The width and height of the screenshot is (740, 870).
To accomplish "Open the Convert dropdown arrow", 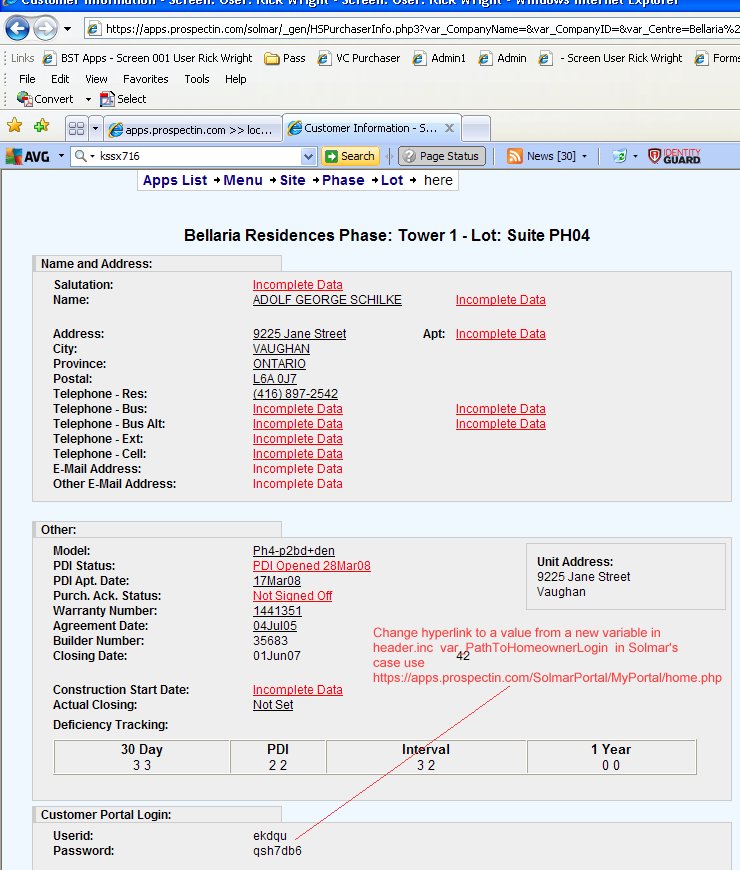I will click(88, 100).
